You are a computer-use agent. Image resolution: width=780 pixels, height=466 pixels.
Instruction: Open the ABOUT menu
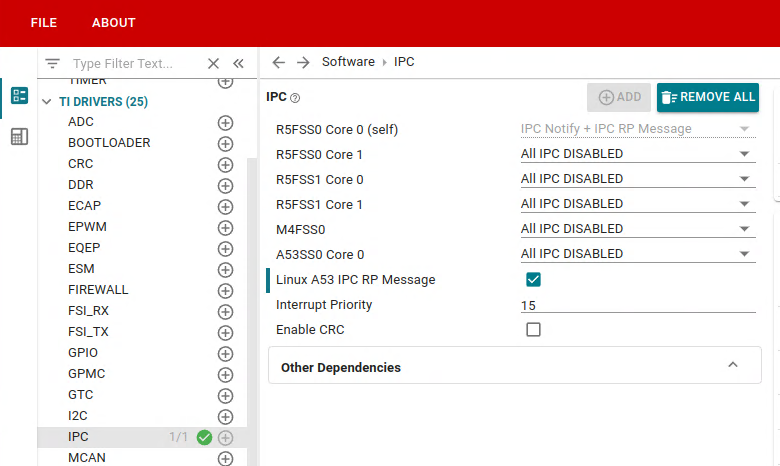(113, 23)
